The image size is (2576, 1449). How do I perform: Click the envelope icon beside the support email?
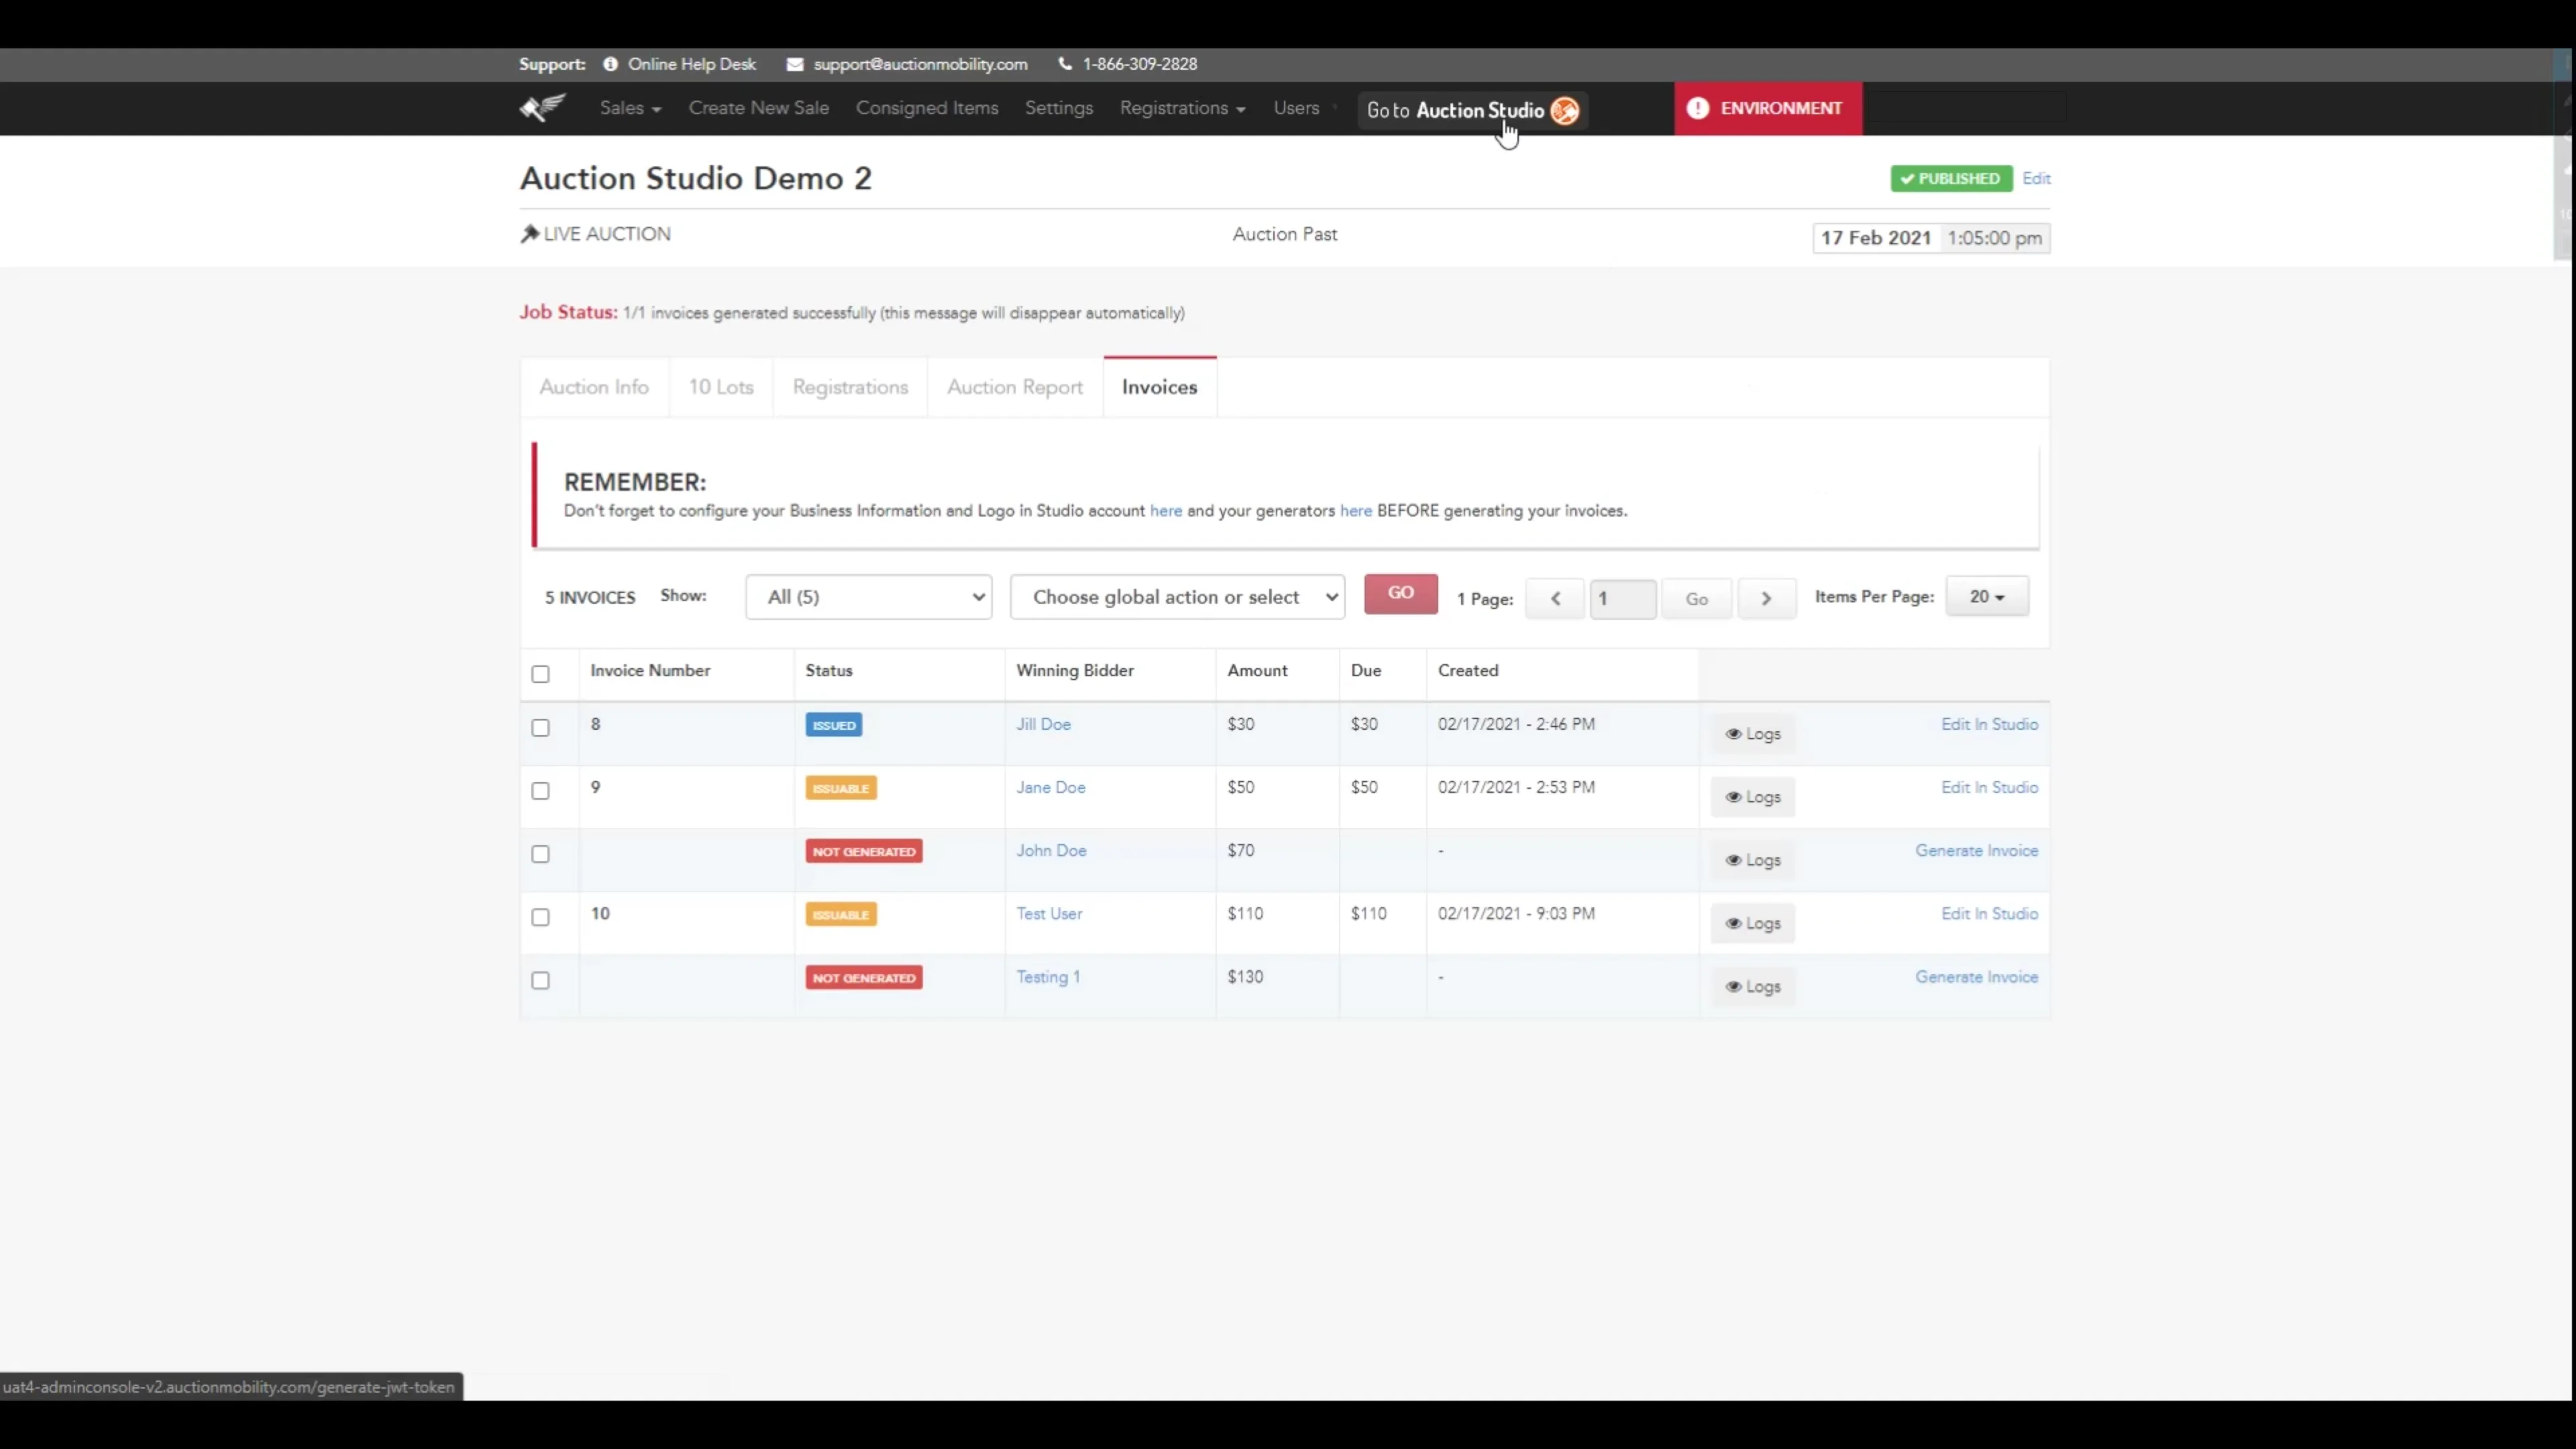coord(795,64)
